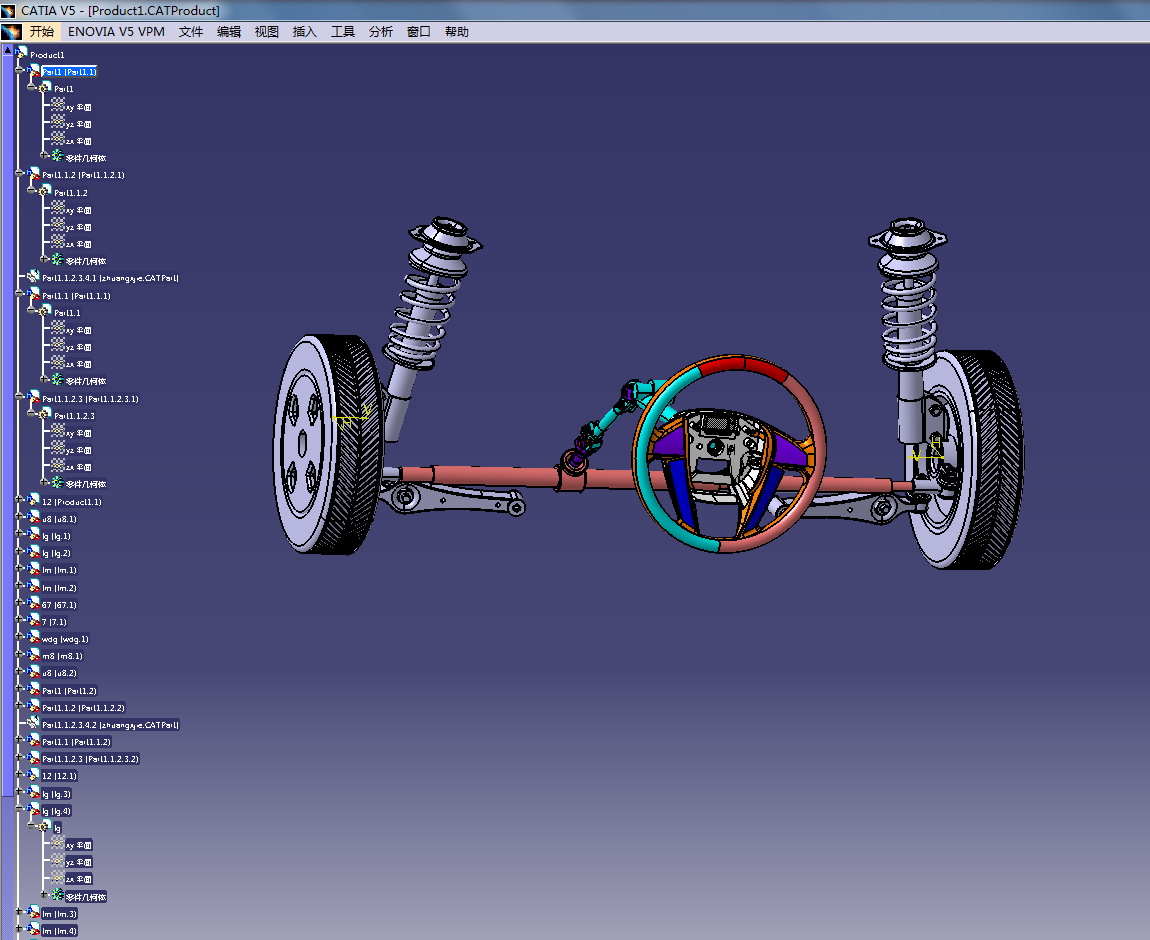Screen dimensions: 1150x940
Task: Click the gear part icon for Part1.1.2
Action: coord(45,191)
